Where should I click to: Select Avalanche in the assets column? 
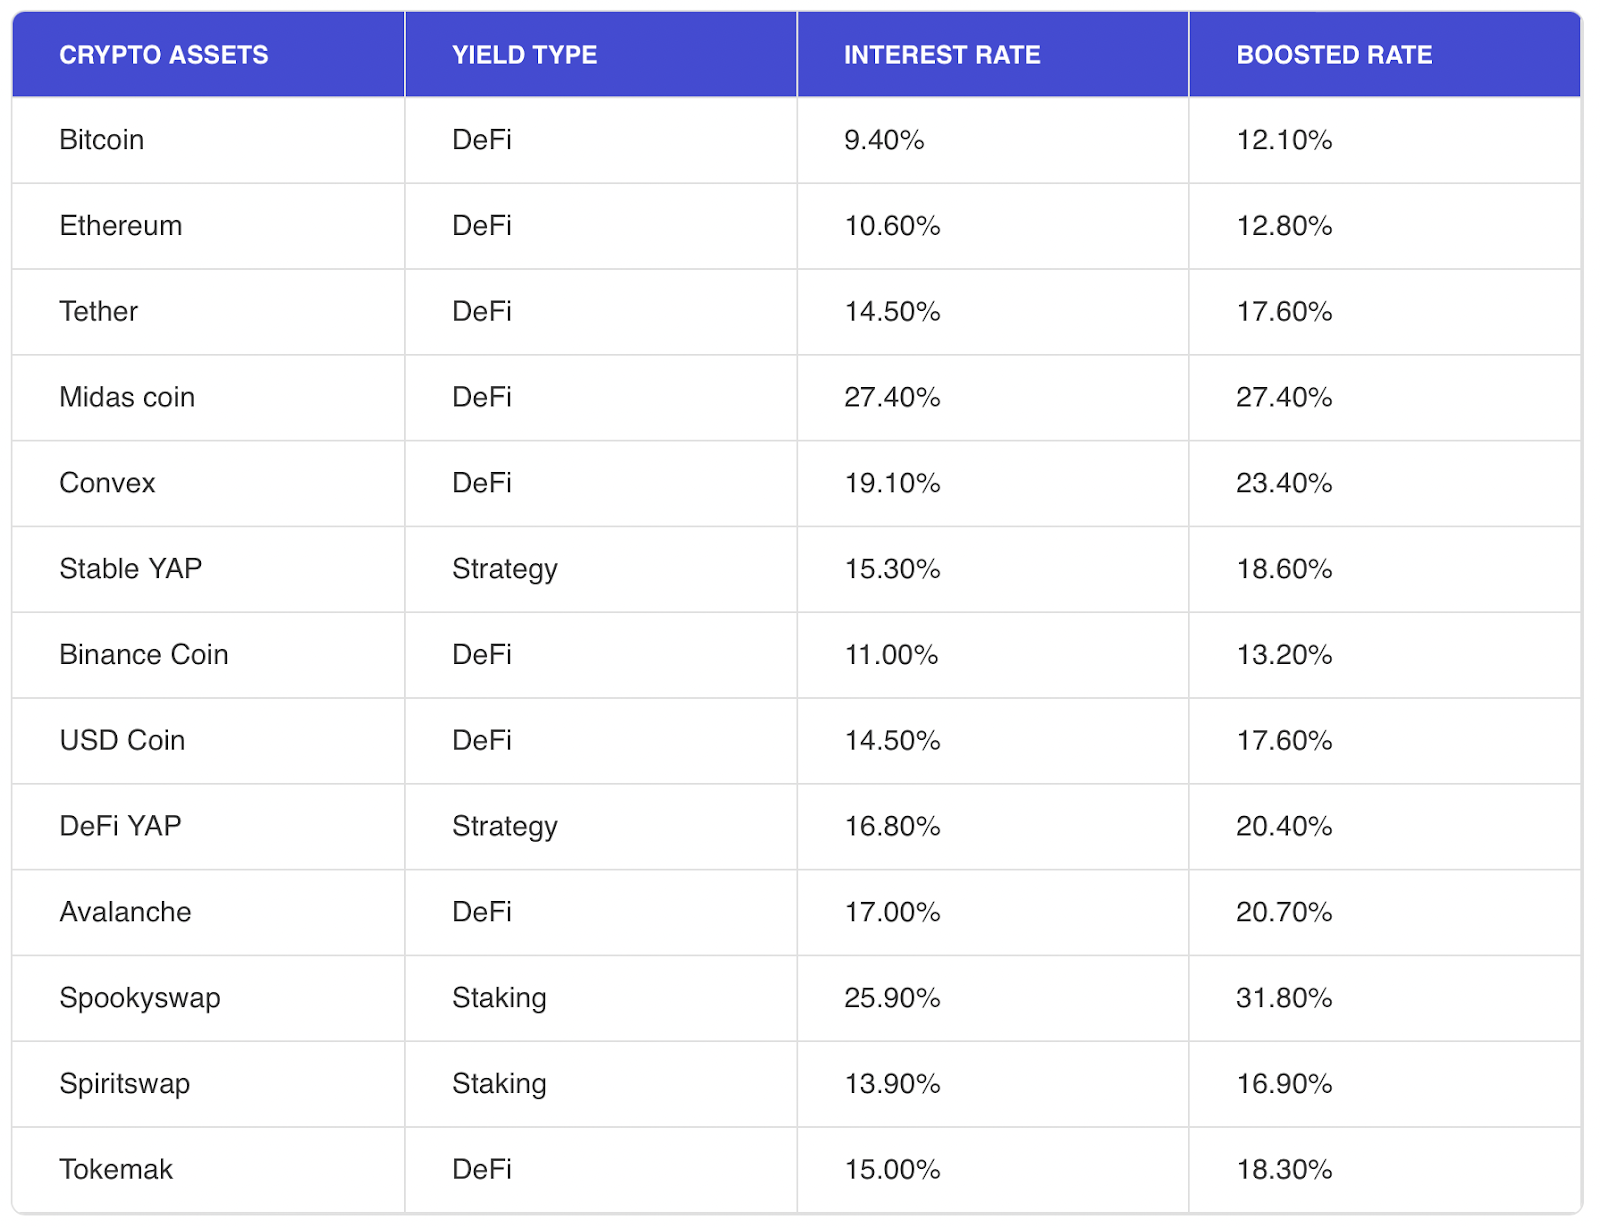point(125,912)
